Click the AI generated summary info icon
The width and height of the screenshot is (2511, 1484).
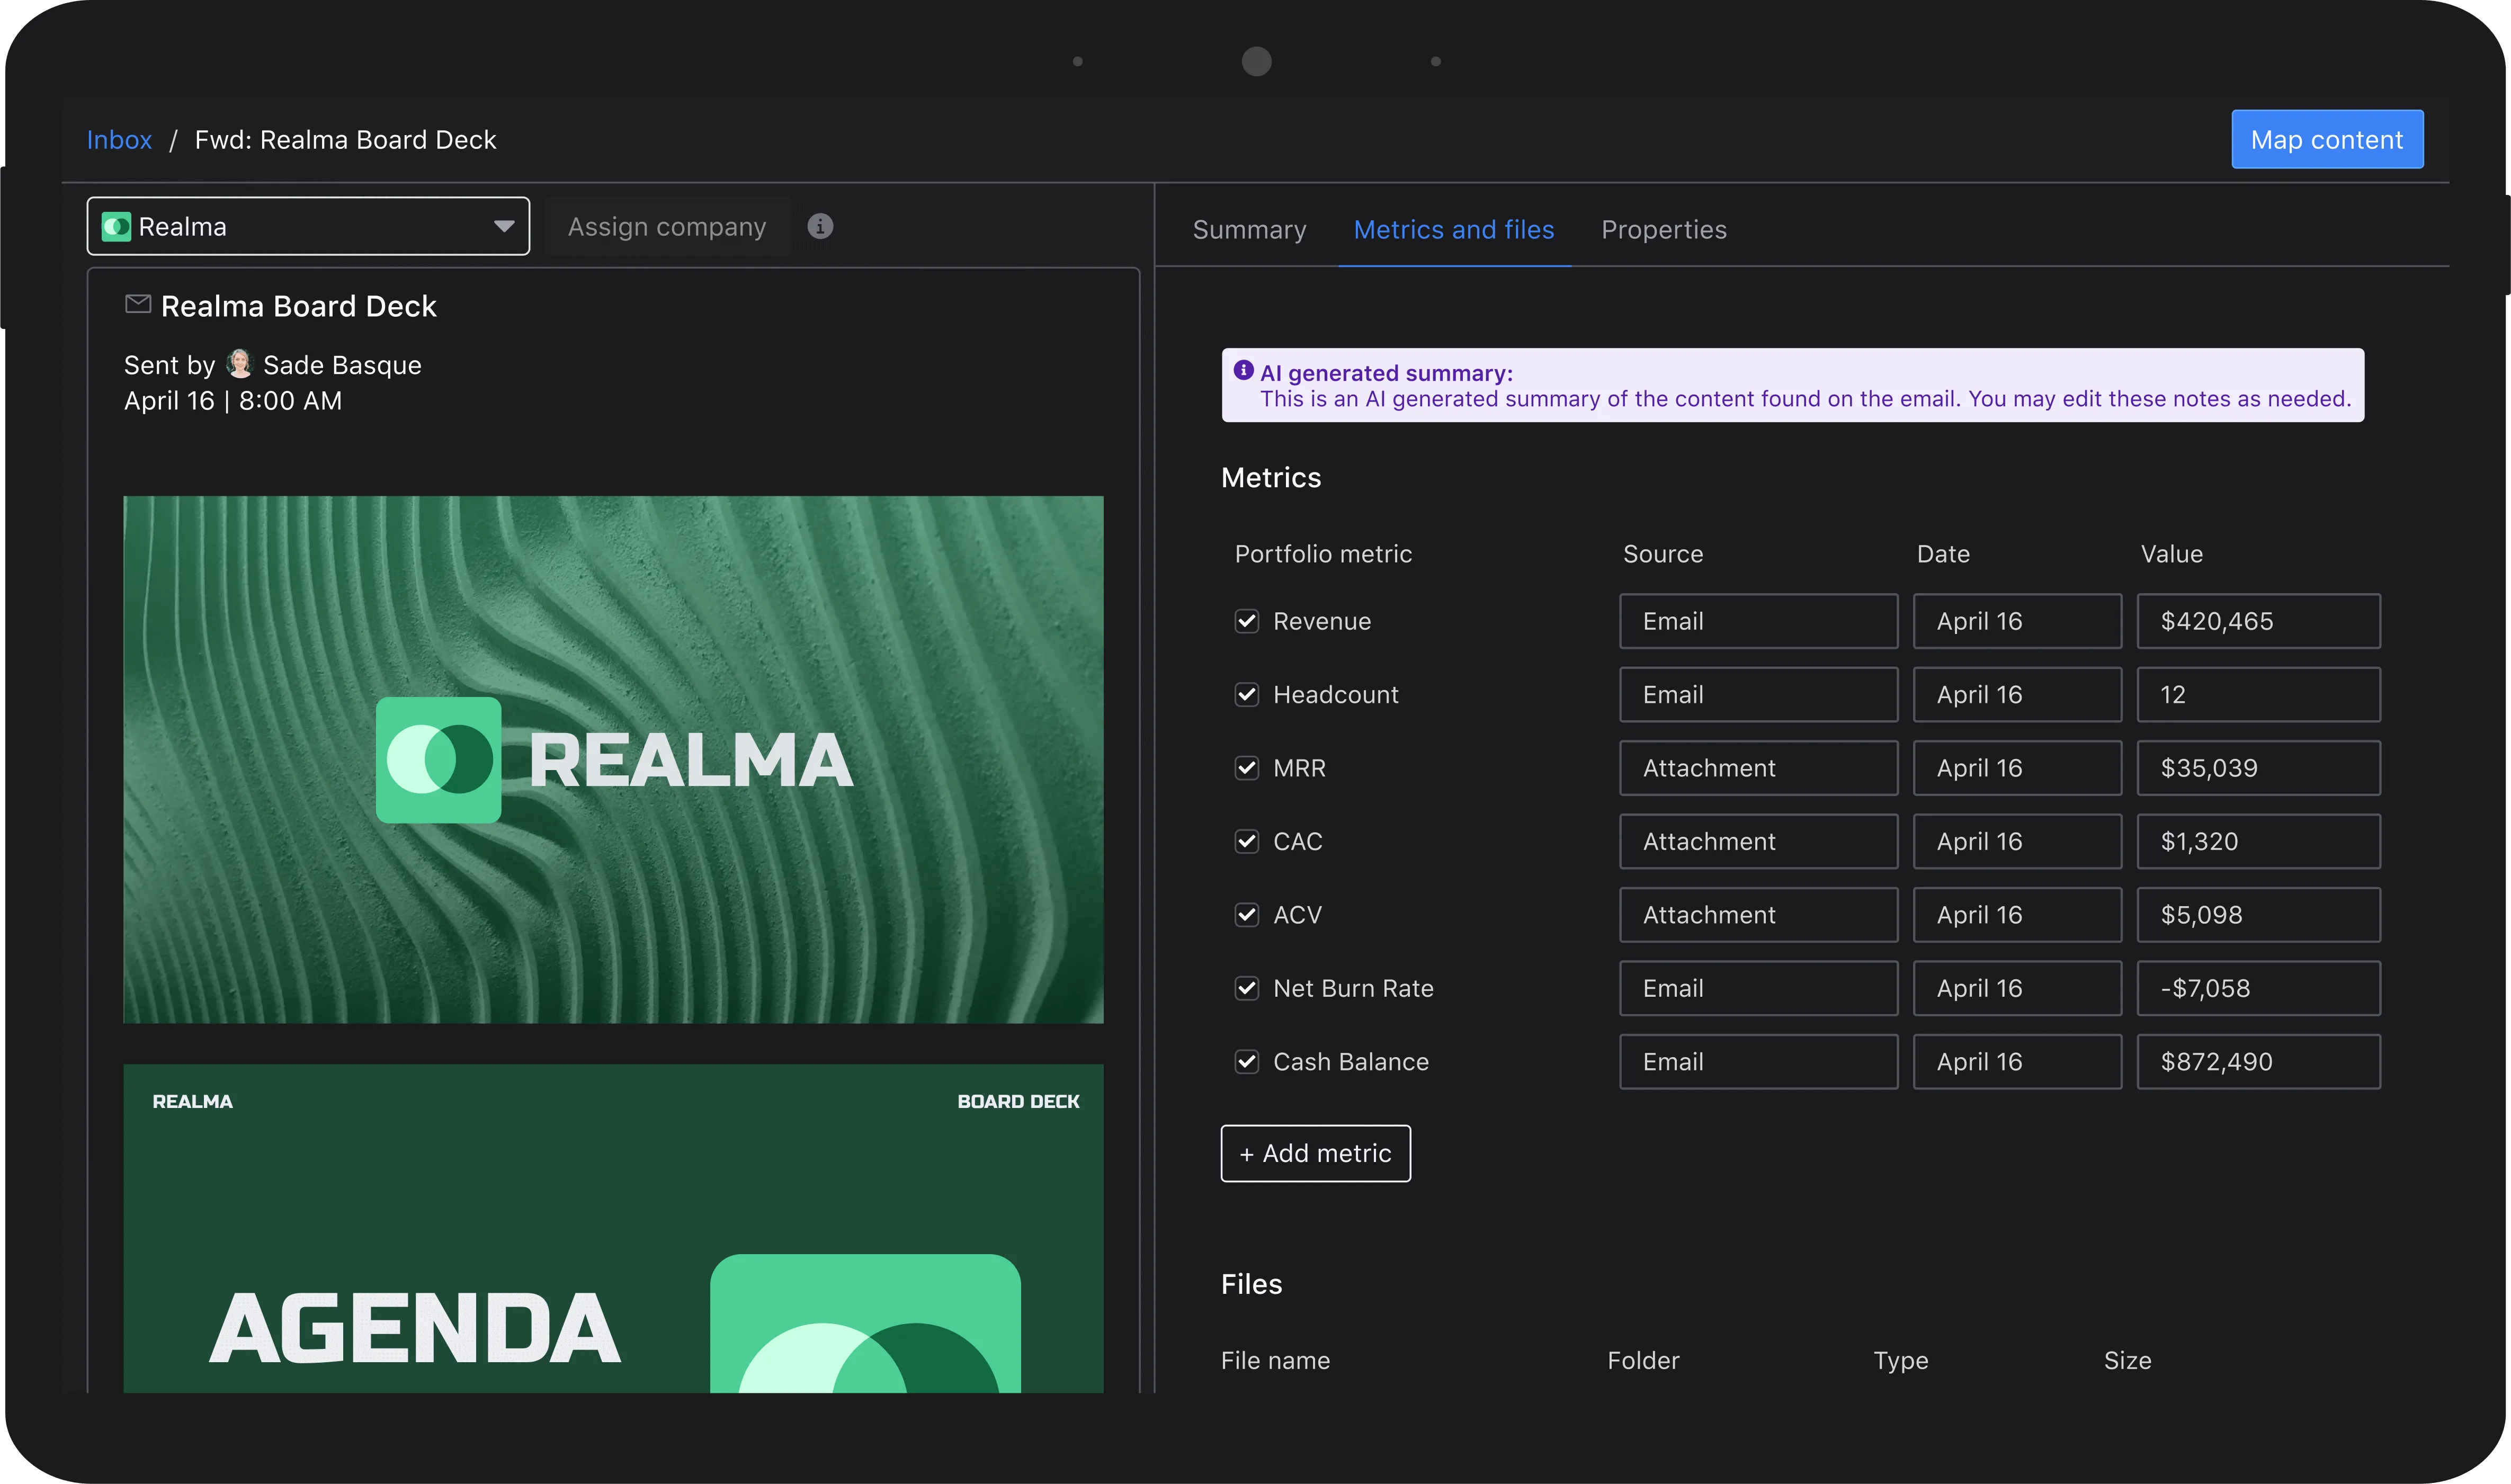pos(1243,371)
